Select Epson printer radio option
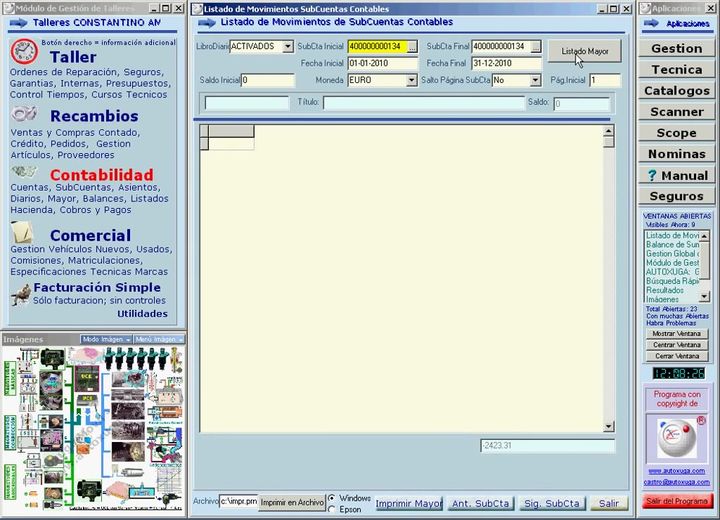The height and width of the screenshot is (520, 720). 332,509
